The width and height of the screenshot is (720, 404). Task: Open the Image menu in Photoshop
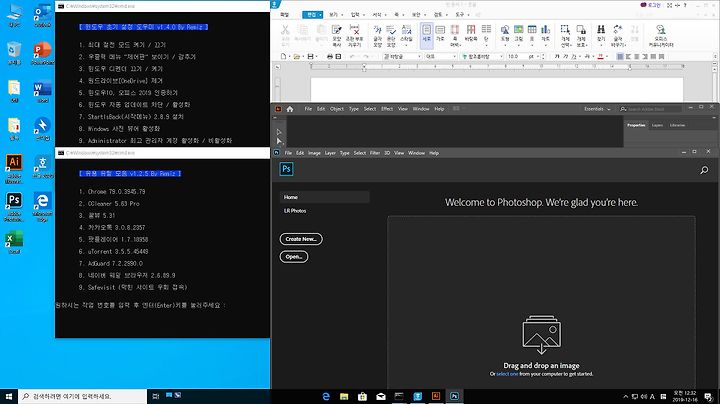click(x=314, y=153)
